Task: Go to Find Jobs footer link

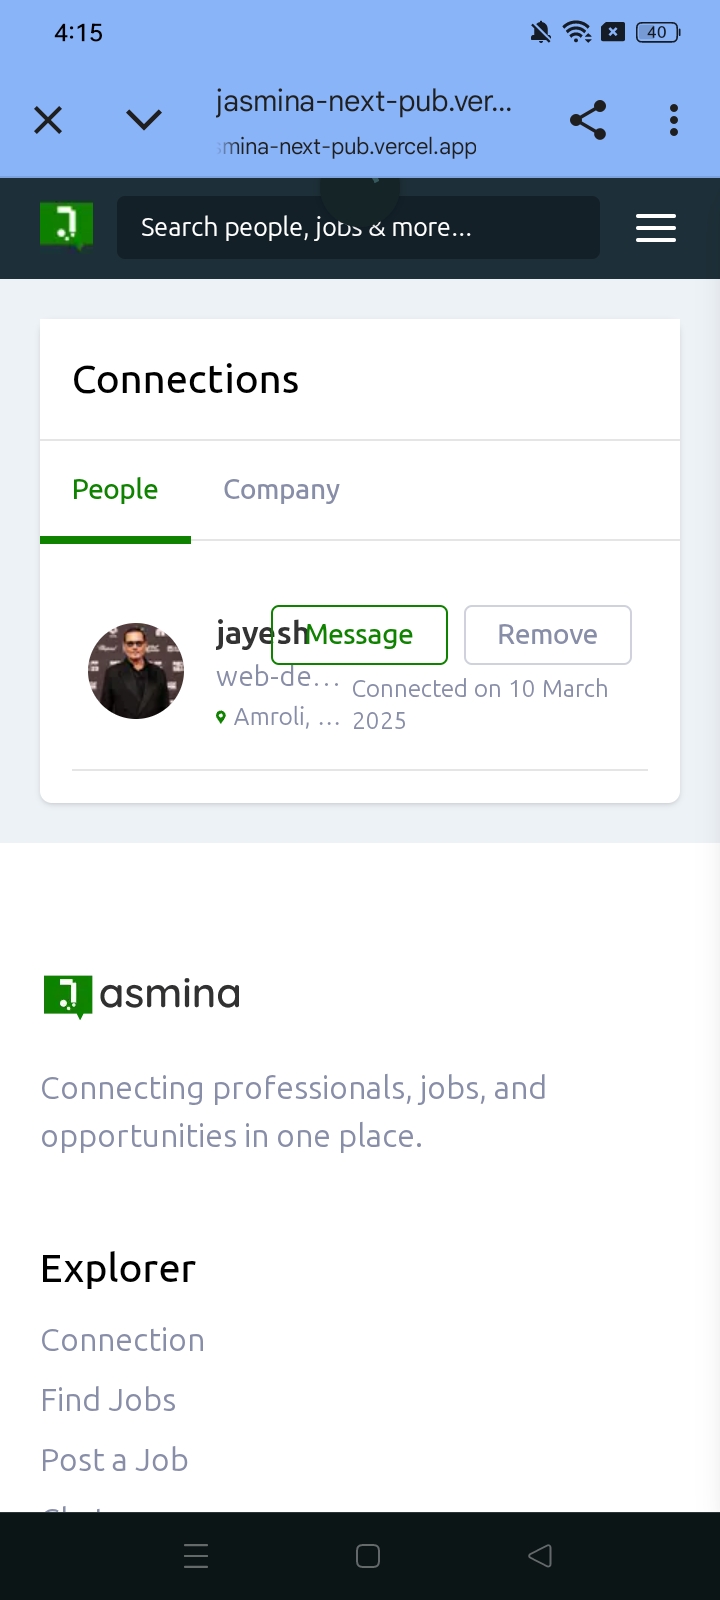Action: [x=109, y=1400]
